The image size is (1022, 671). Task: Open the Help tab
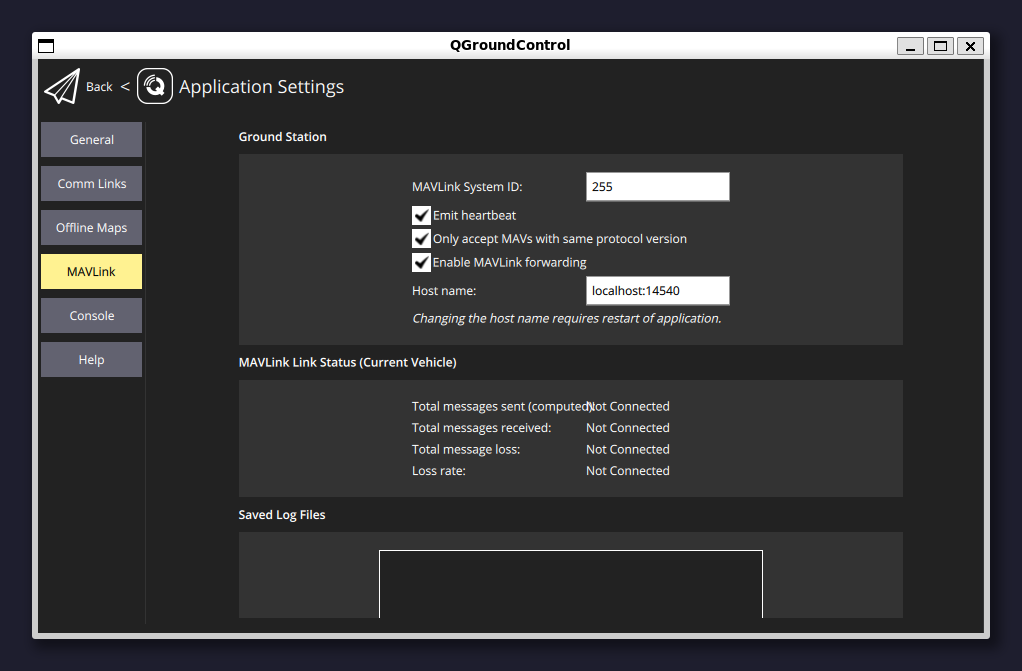pyautogui.click(x=91, y=359)
